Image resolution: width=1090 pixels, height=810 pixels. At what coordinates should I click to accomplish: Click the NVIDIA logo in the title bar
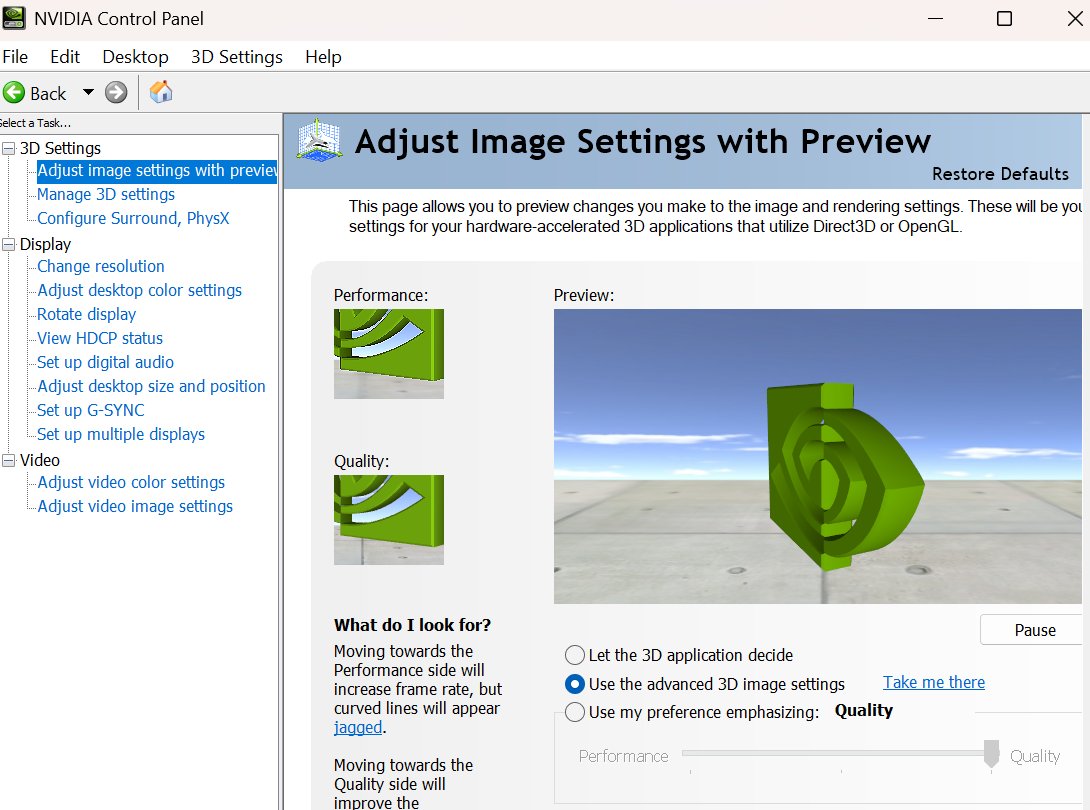click(14, 18)
